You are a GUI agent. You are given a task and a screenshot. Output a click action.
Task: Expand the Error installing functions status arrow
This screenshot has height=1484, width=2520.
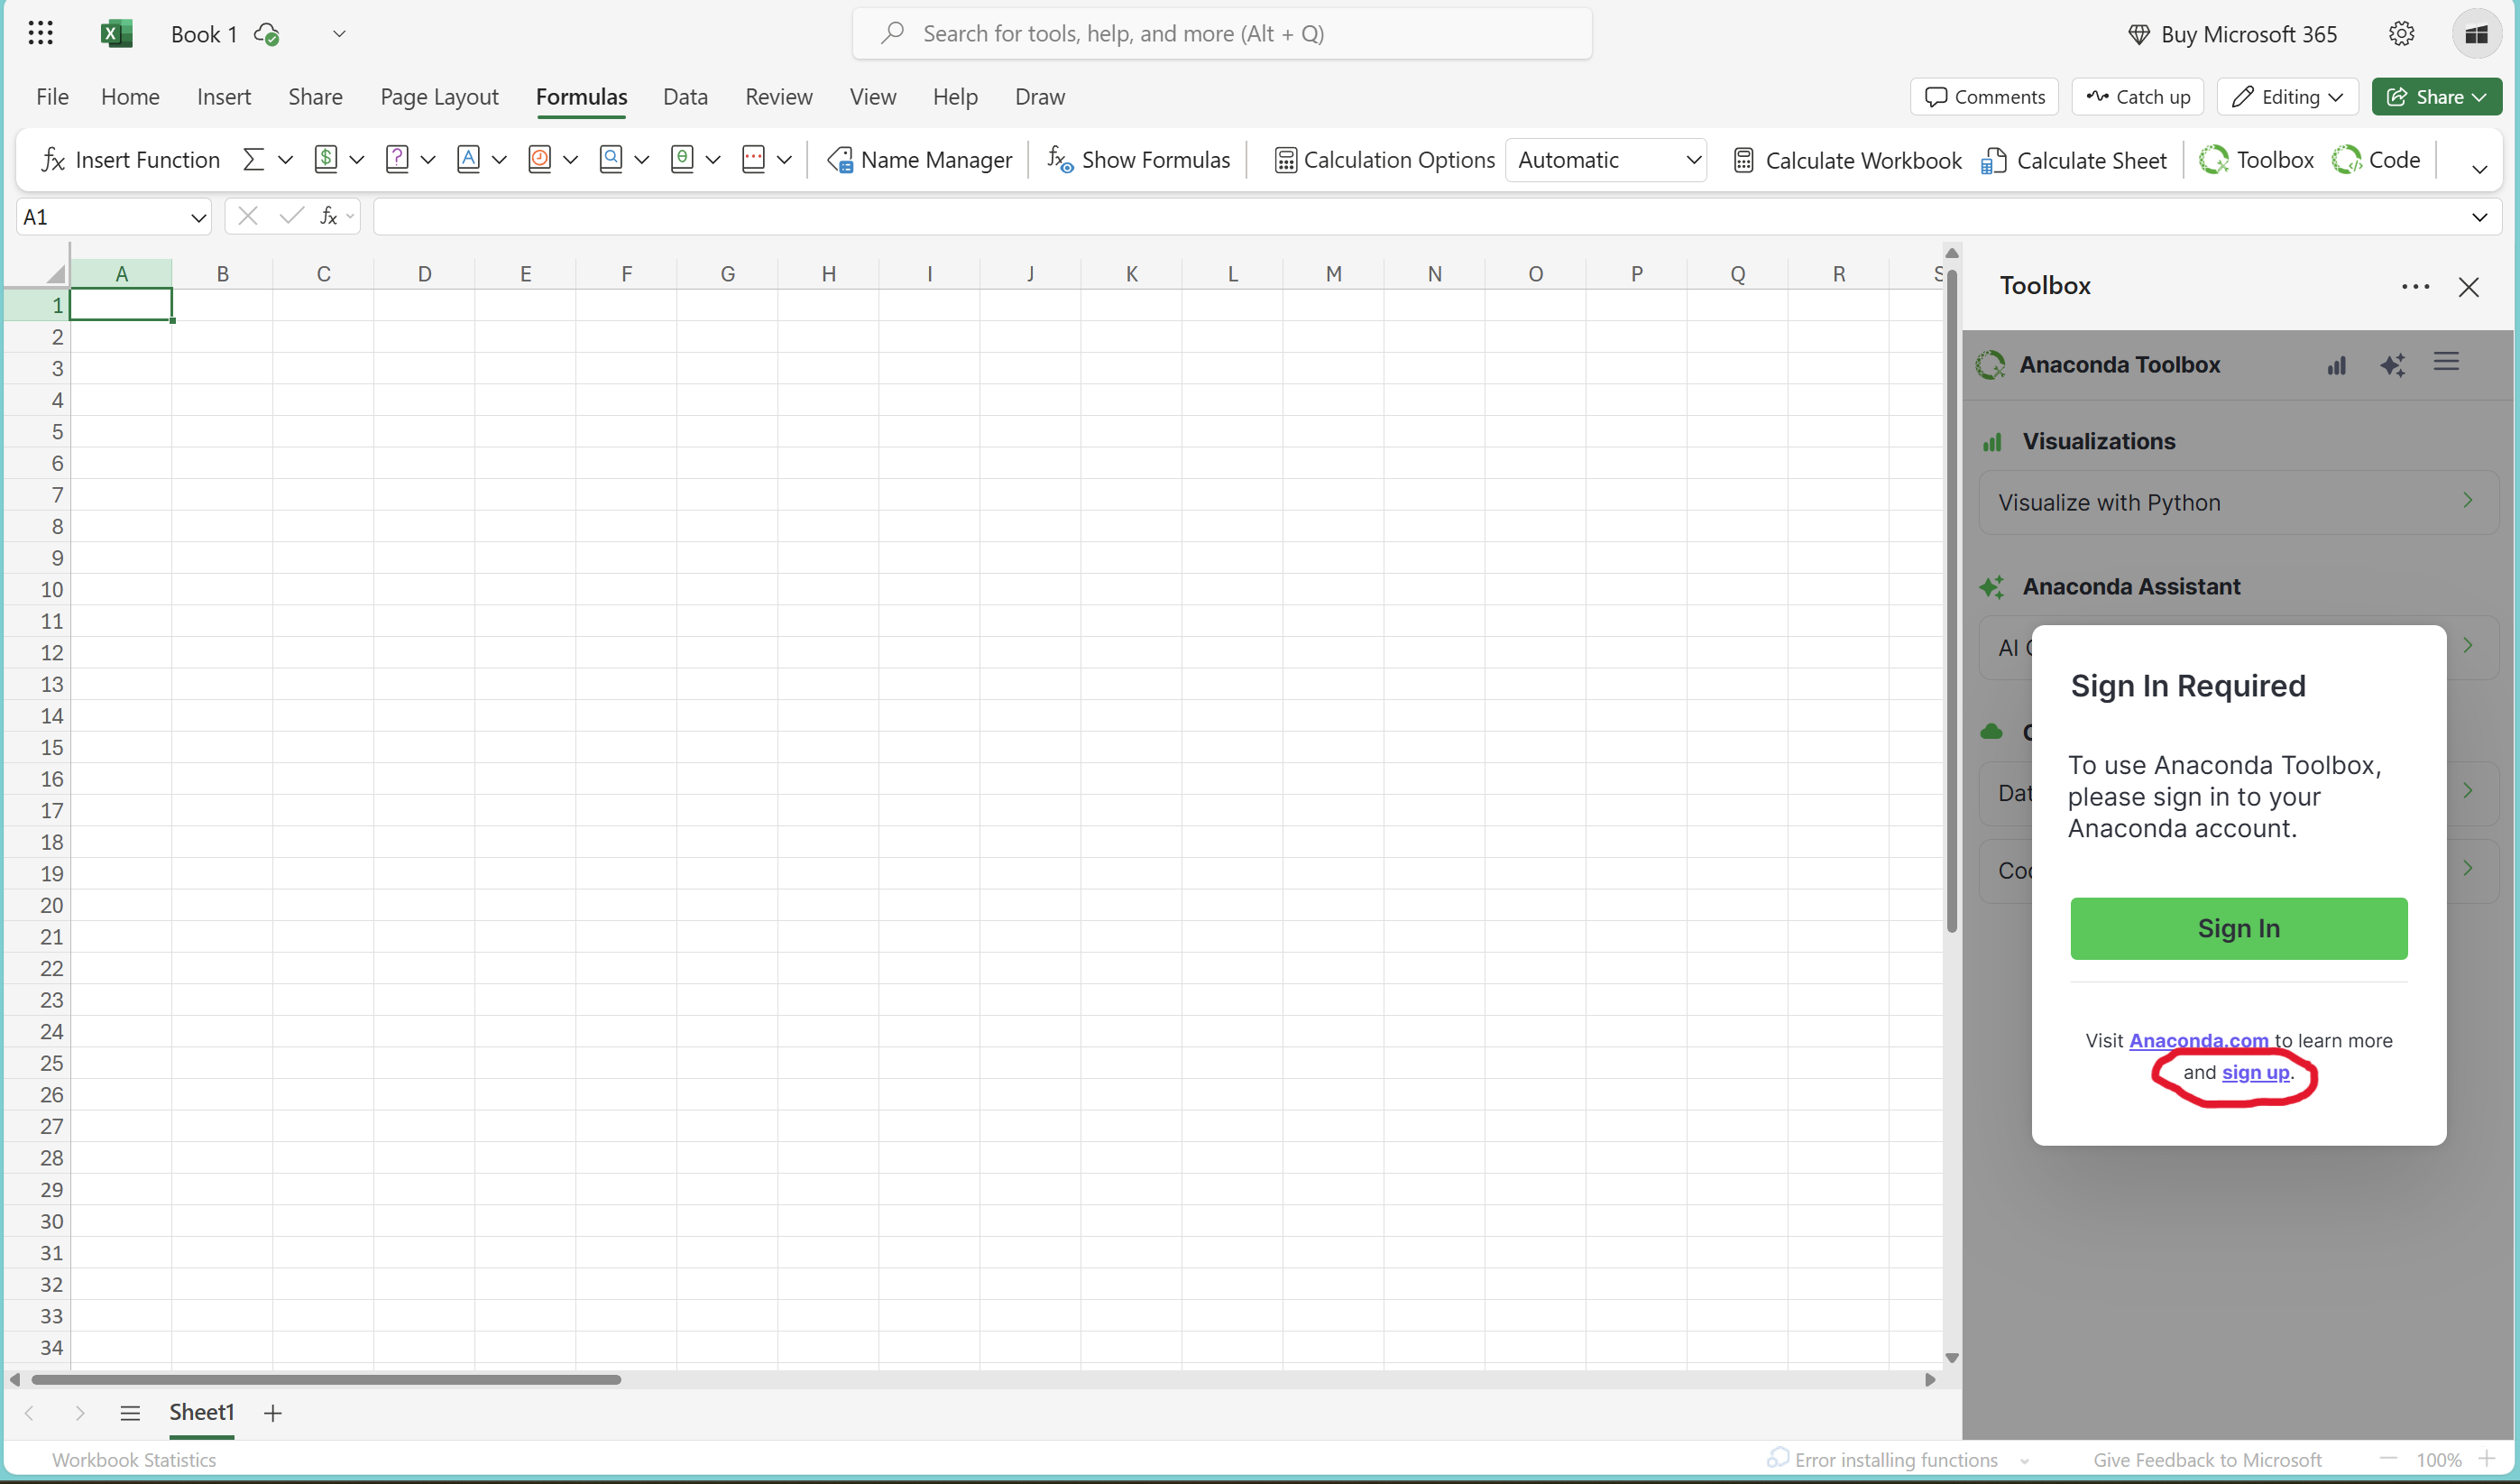[x=2024, y=1461]
